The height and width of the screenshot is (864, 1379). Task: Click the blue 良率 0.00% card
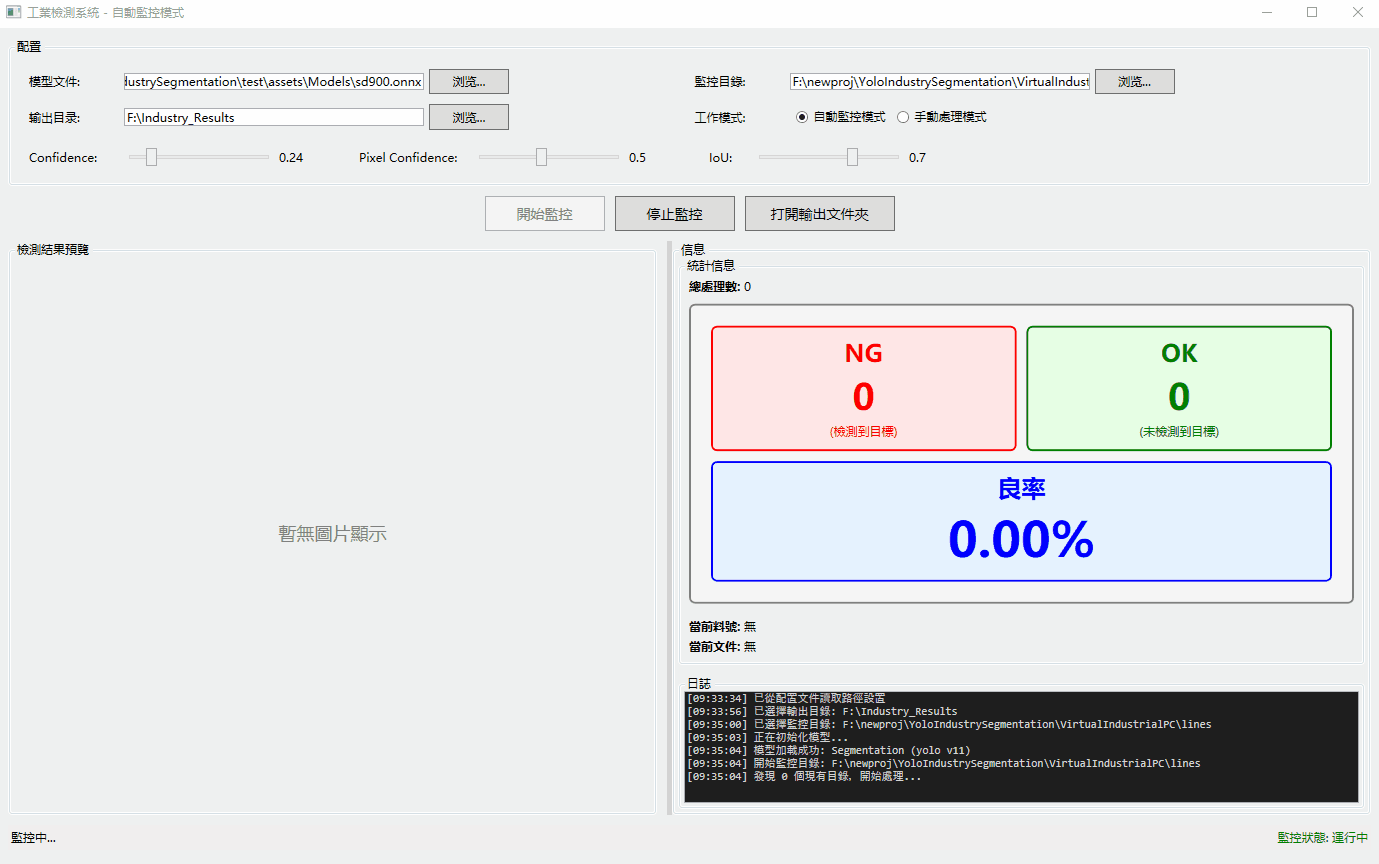[x=1021, y=521]
